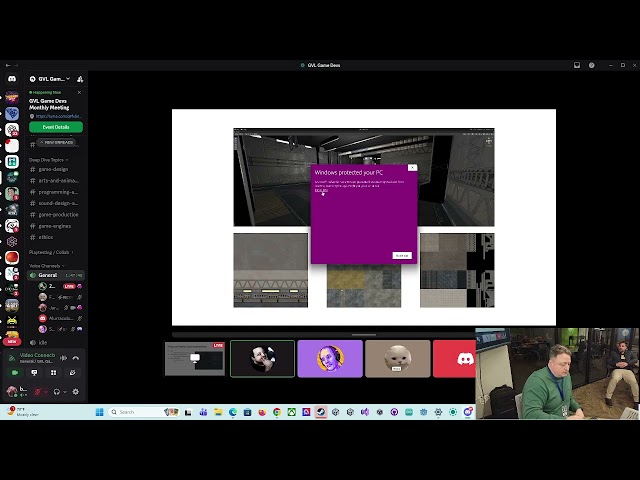640x480 pixels.
Task: Open the server with the 3D badge icon
Action: click(12, 130)
